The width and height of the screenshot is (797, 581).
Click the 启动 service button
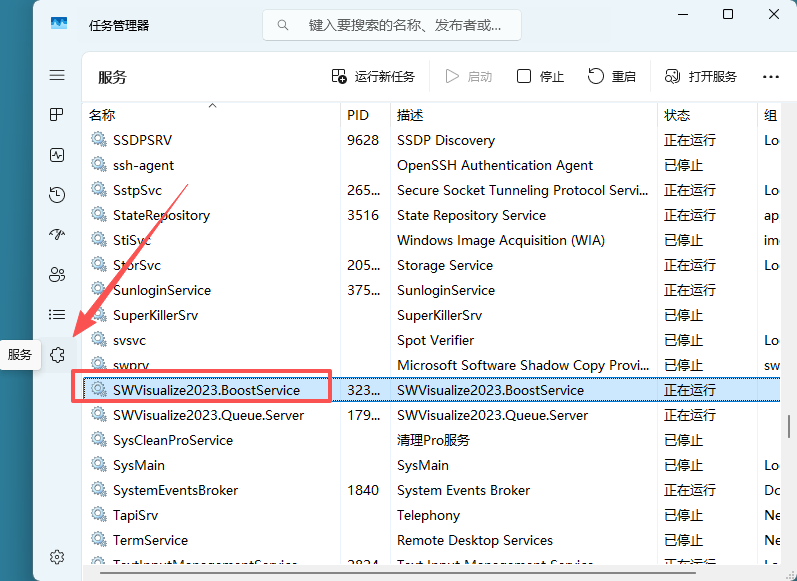coord(469,77)
